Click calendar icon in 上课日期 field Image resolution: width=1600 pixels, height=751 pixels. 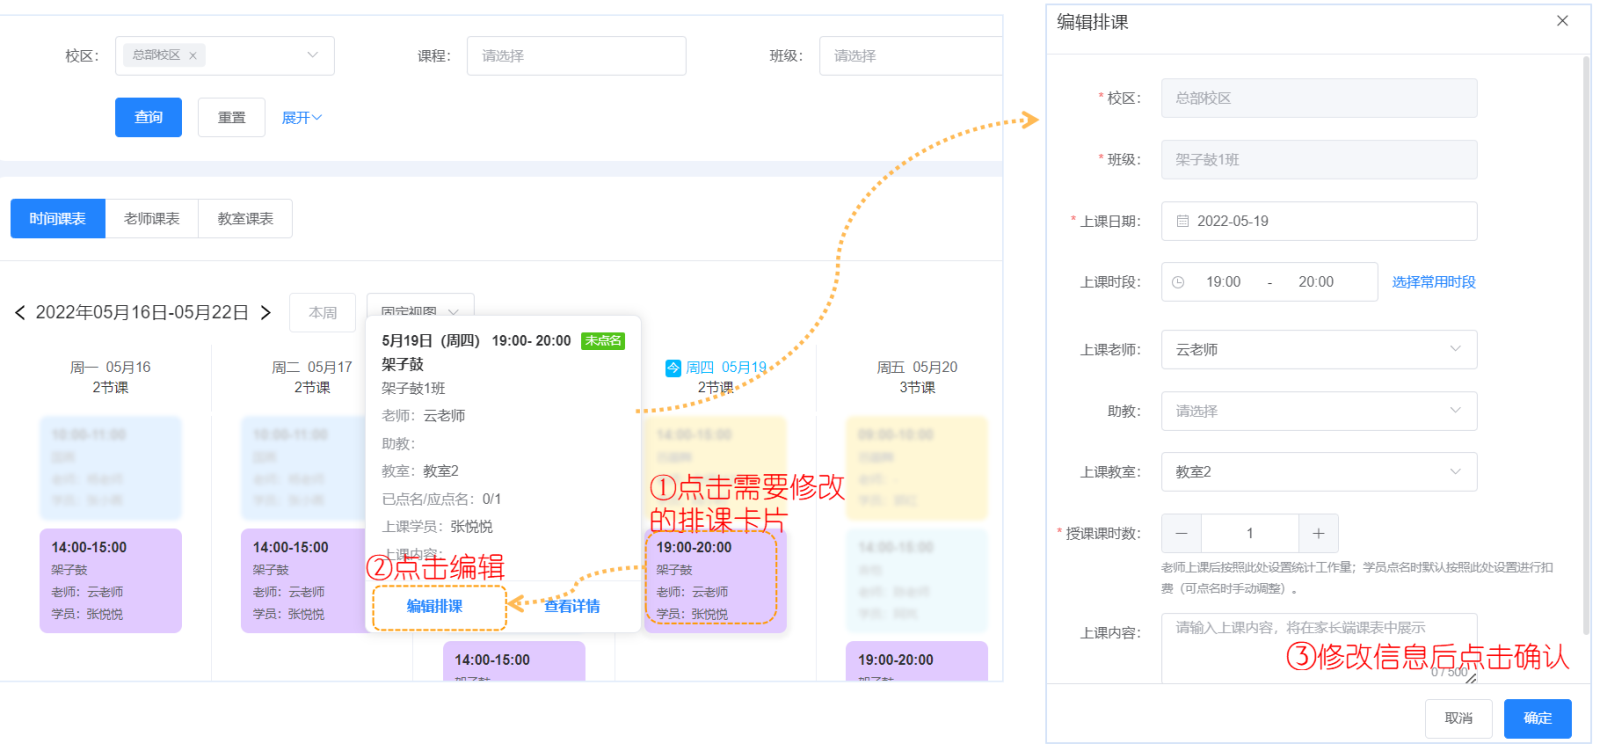click(1183, 221)
